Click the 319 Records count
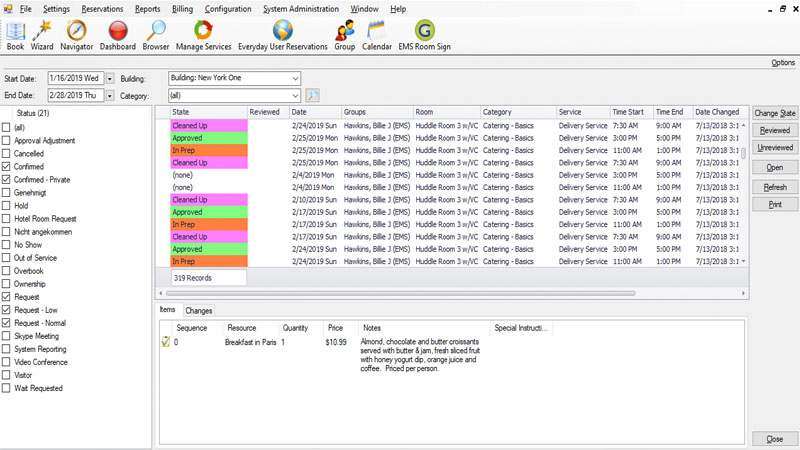 pos(192,278)
